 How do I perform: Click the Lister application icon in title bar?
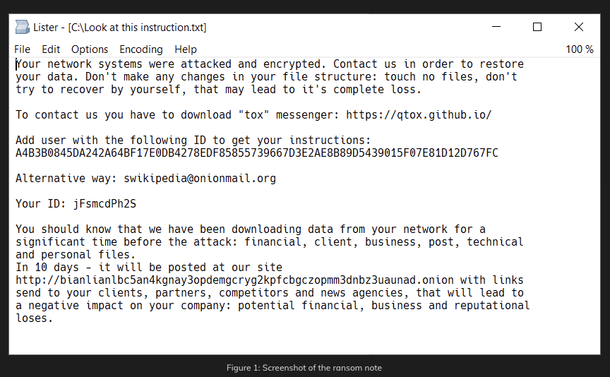22,27
